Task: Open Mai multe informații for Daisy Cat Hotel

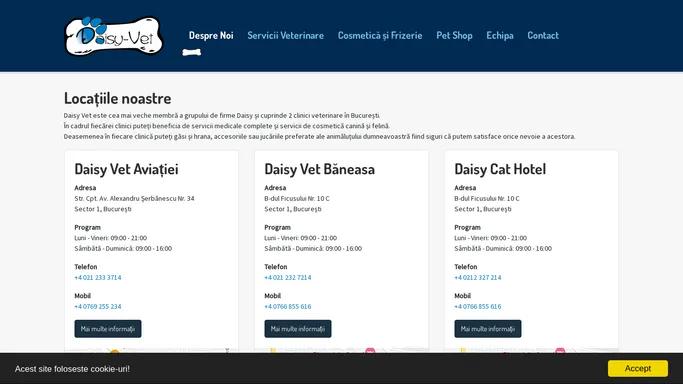Action: 487,329
